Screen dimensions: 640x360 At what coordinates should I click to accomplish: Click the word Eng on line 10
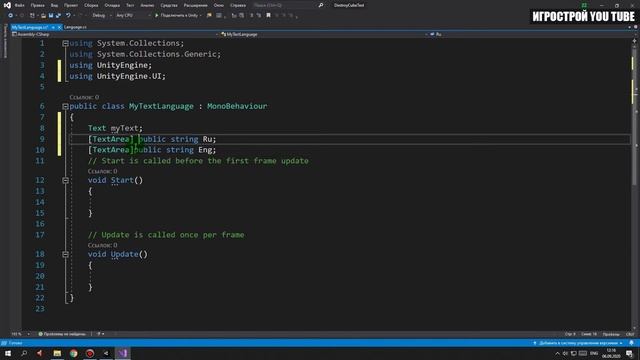click(x=205, y=150)
